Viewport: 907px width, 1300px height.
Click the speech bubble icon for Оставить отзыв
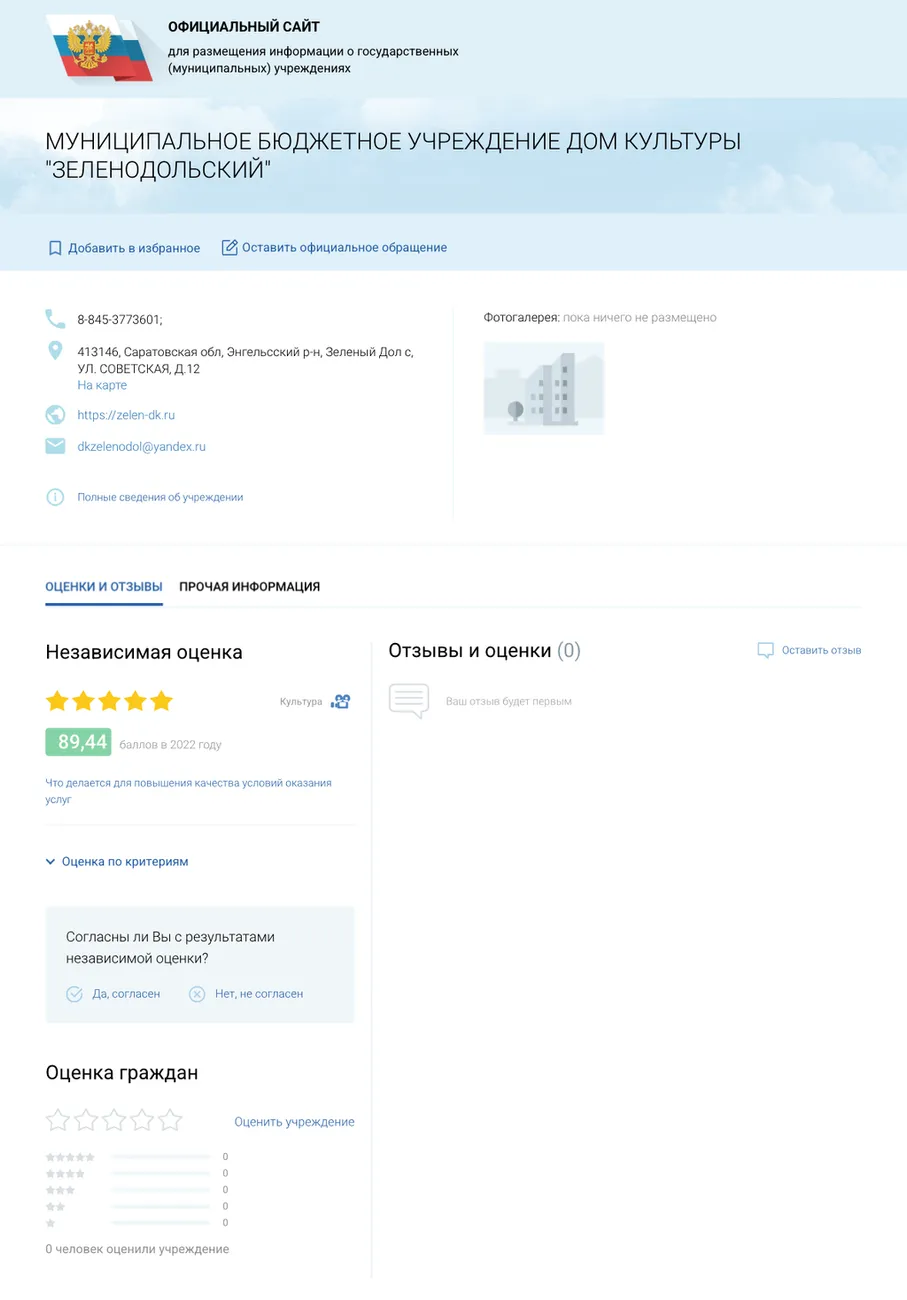(x=765, y=650)
